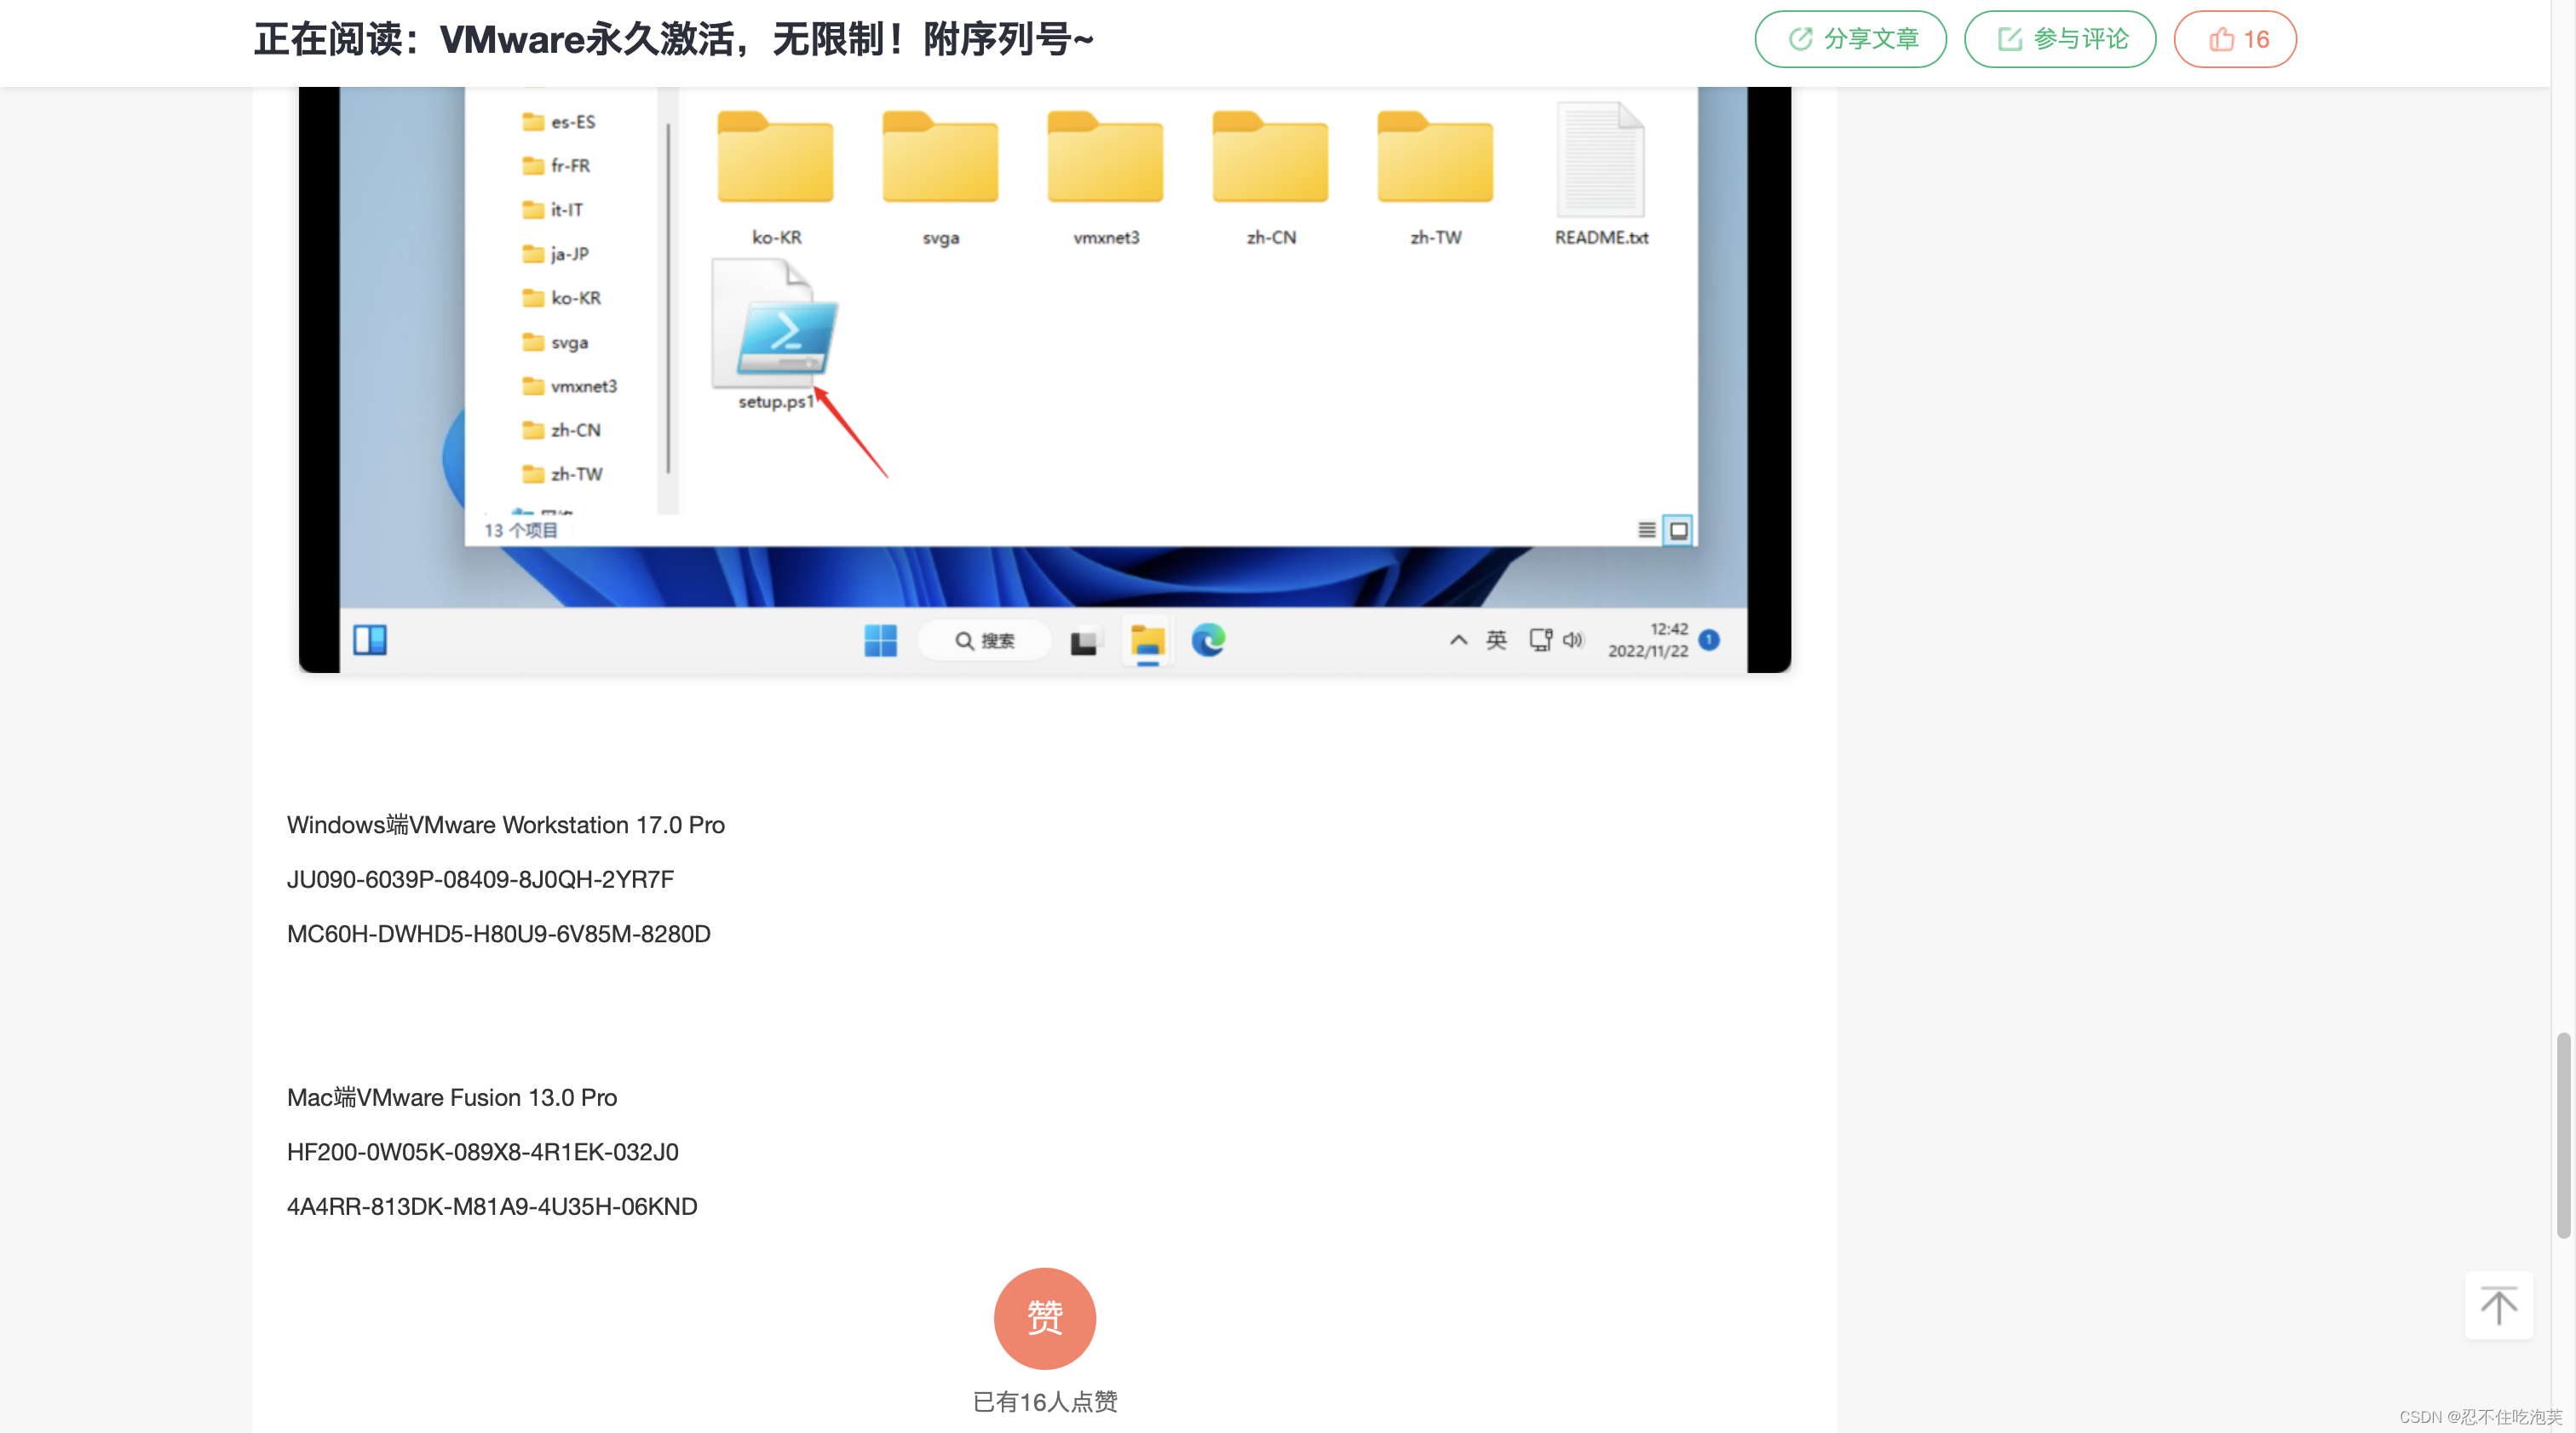Select it-IT in the folder tree
The image size is (2576, 1433).
coord(553,210)
